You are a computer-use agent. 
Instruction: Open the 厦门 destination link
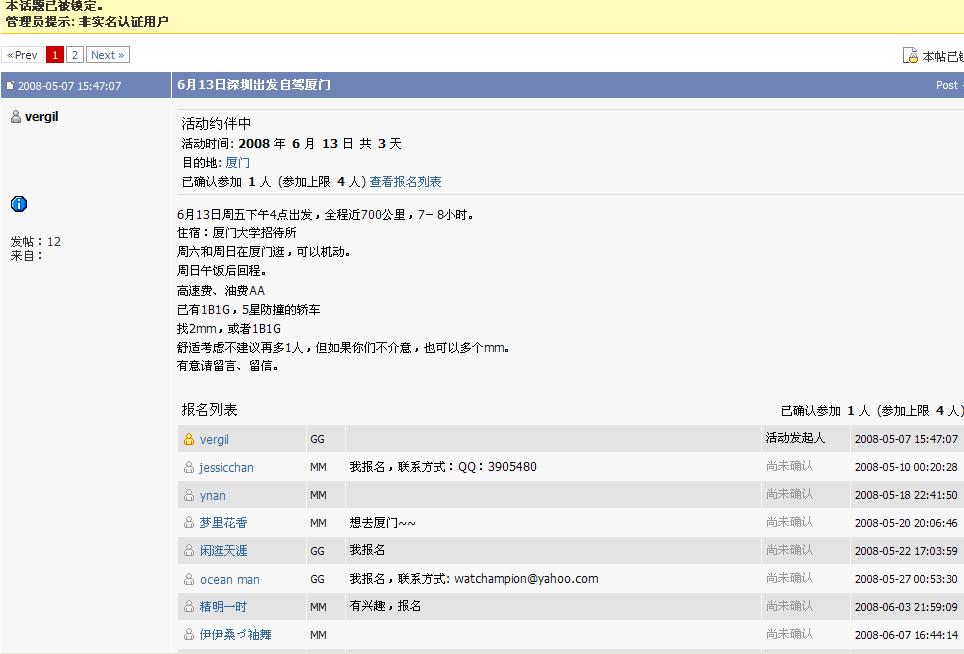click(237, 163)
